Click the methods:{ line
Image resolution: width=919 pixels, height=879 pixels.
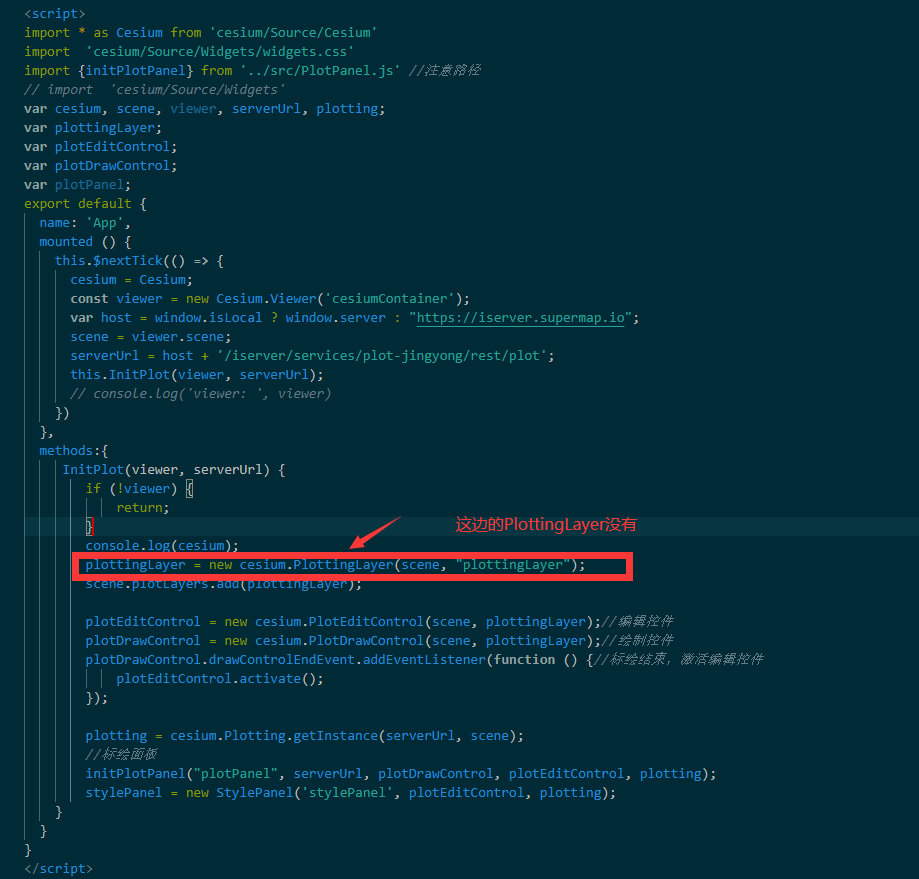coord(73,451)
